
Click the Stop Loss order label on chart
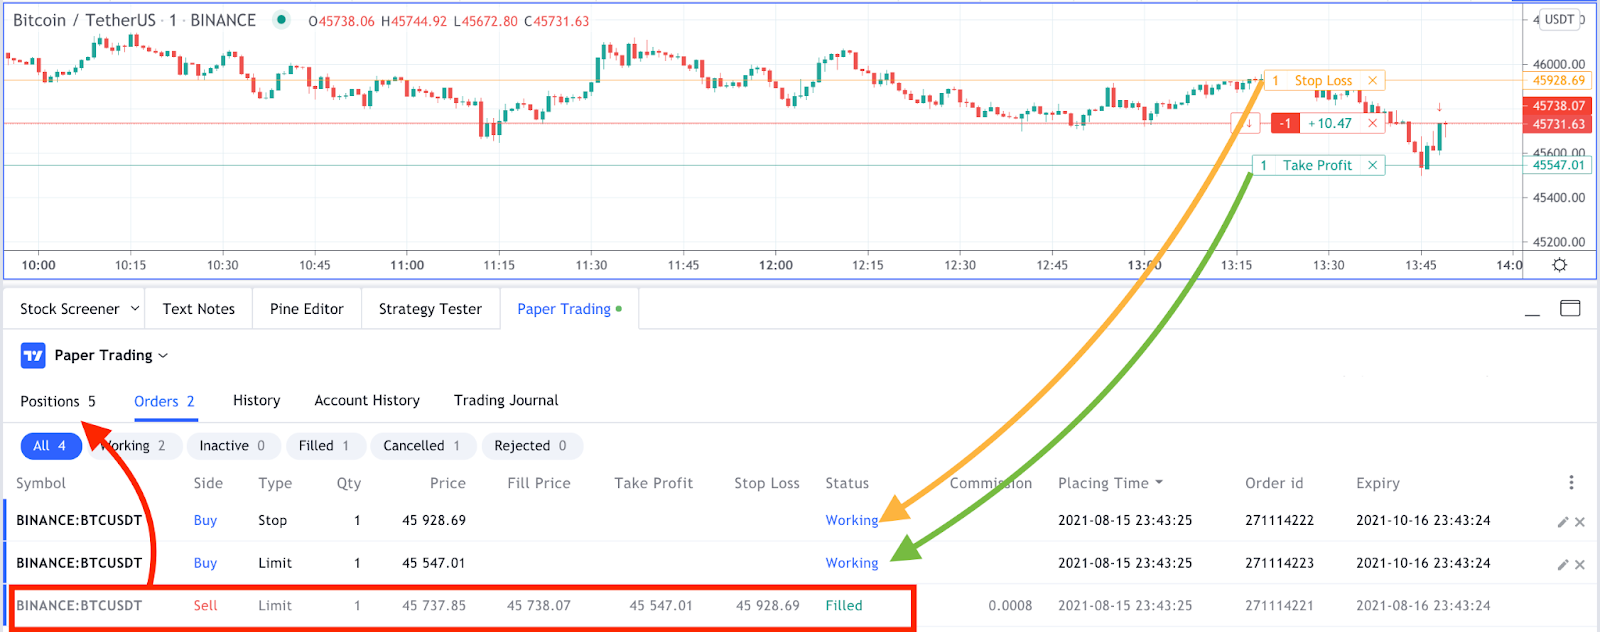[1323, 81]
